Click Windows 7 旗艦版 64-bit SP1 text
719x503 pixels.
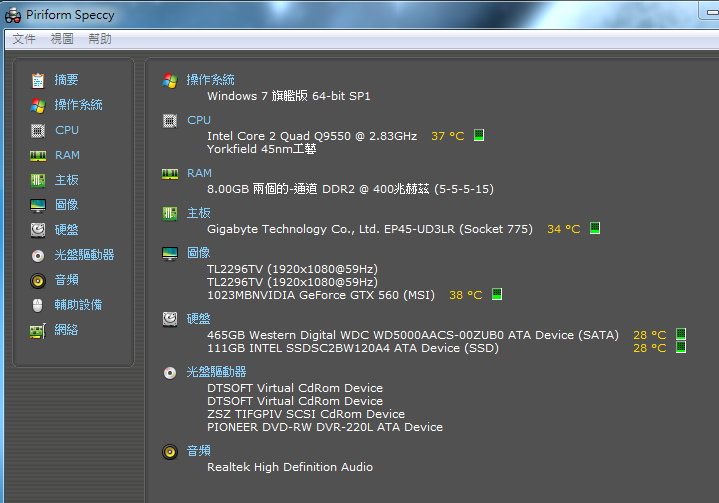[x=289, y=96]
